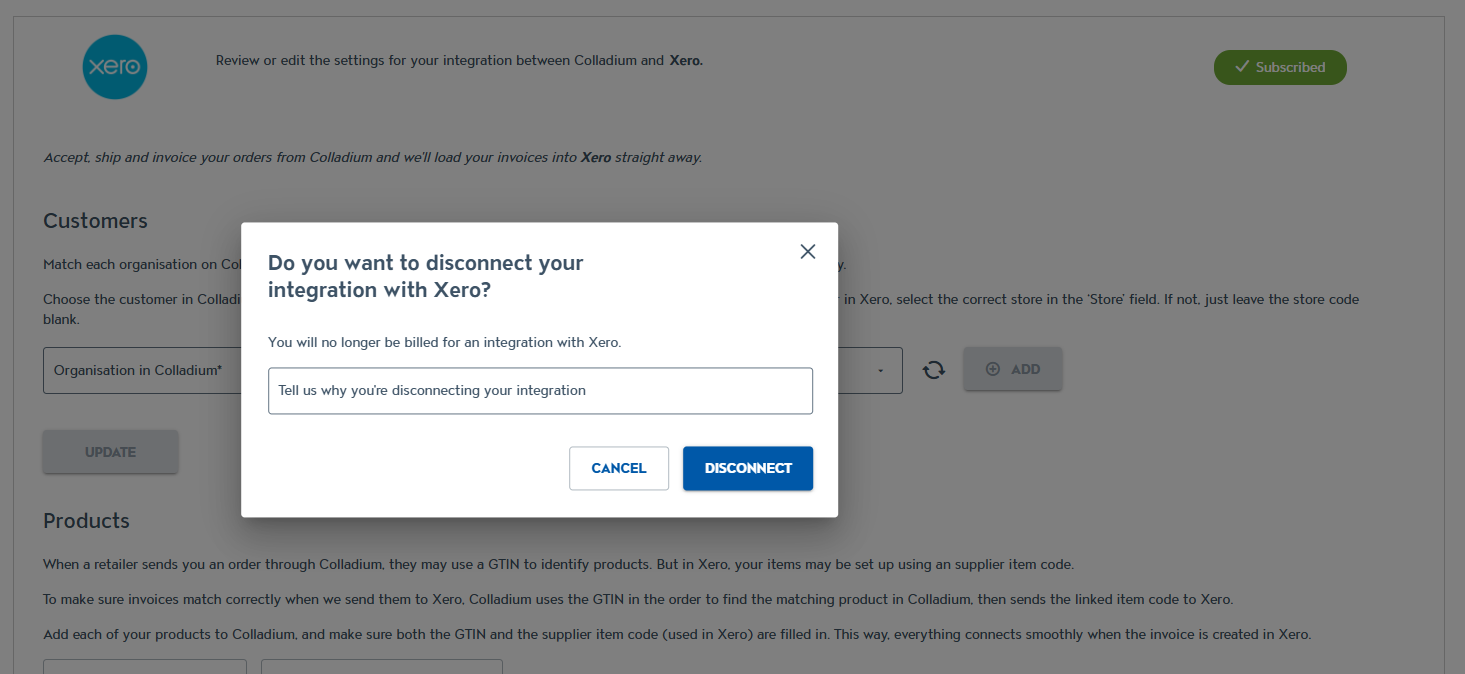Click the dropdown arrow left of refresh icon
Screen dimensions: 1465x674
880,371
